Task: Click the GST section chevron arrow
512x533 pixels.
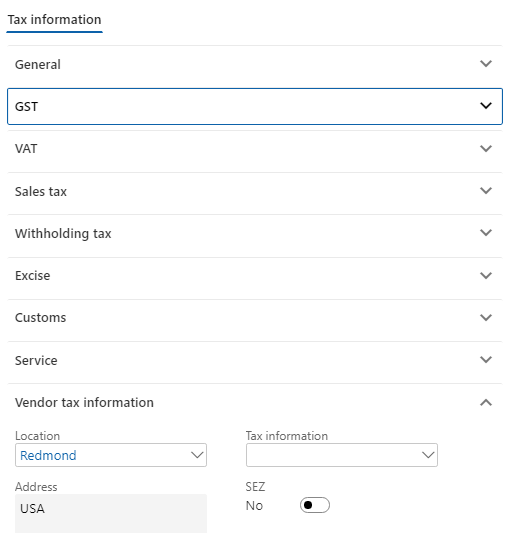Action: [x=486, y=106]
